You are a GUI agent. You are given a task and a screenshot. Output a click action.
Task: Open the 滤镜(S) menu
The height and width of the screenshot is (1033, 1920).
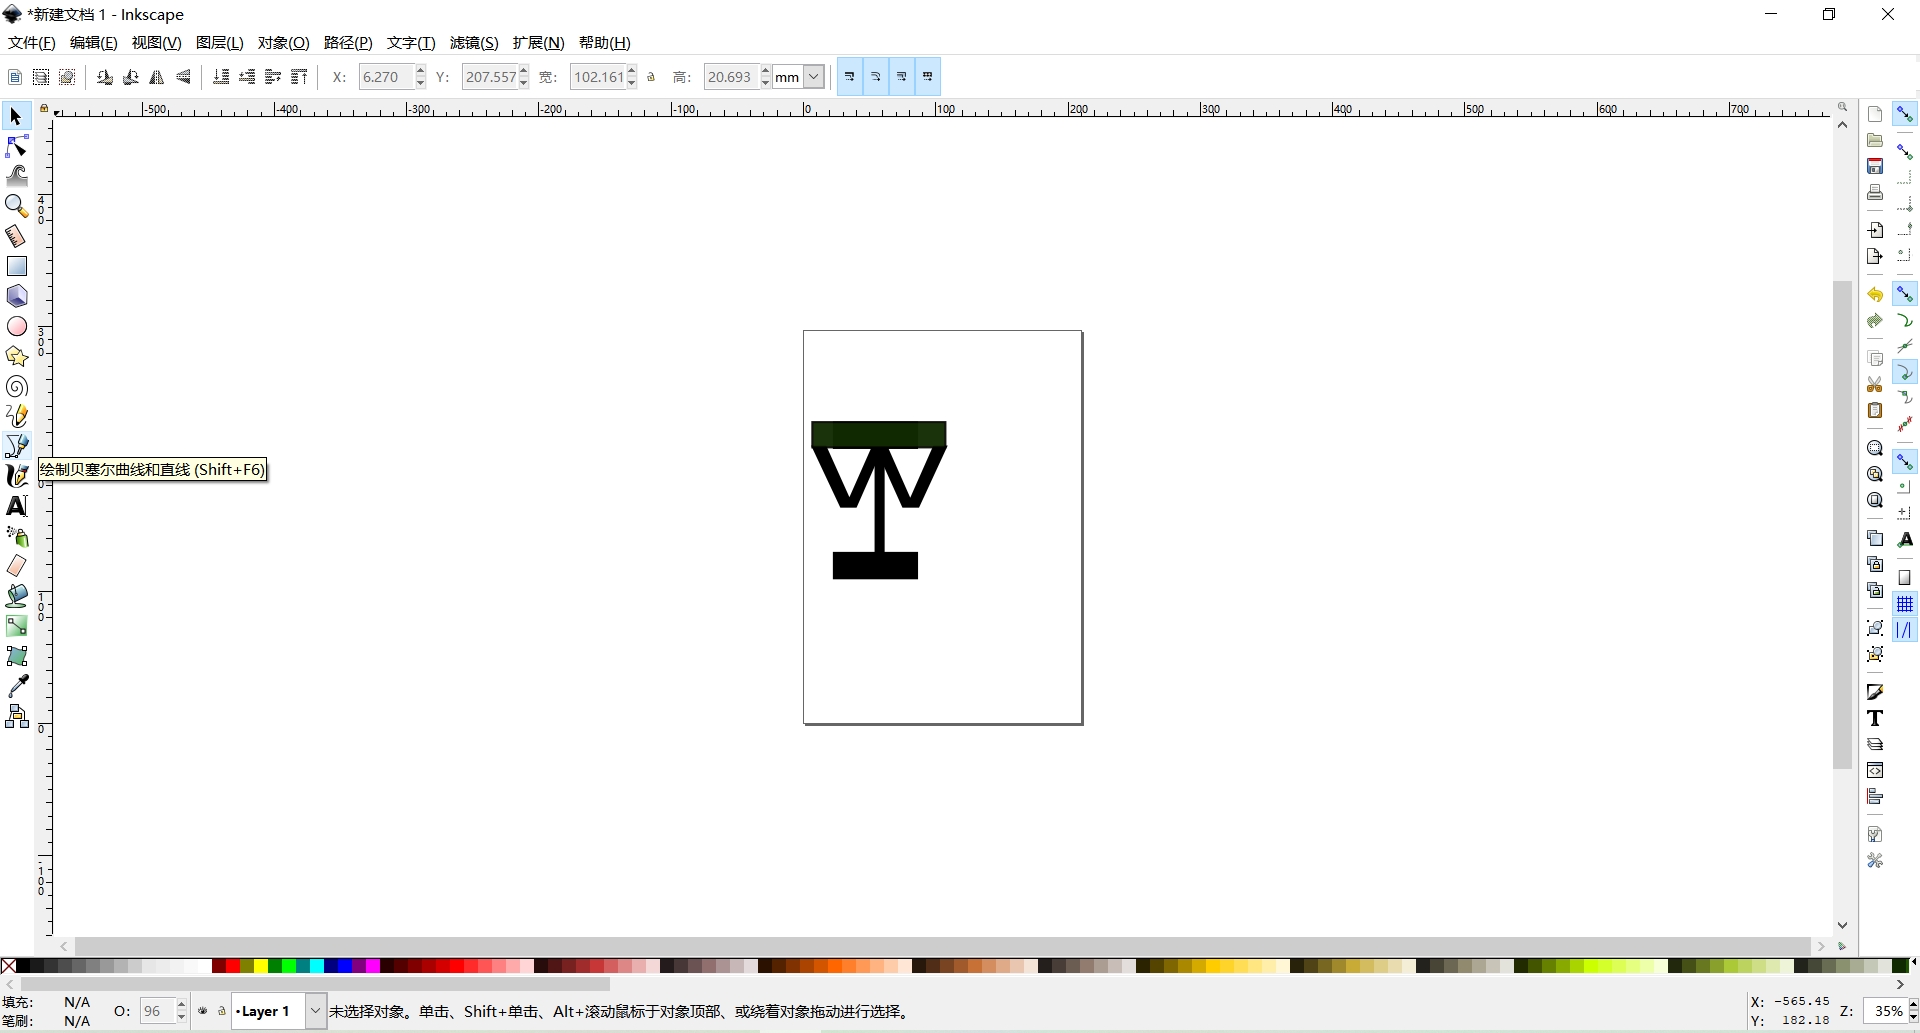(x=474, y=43)
